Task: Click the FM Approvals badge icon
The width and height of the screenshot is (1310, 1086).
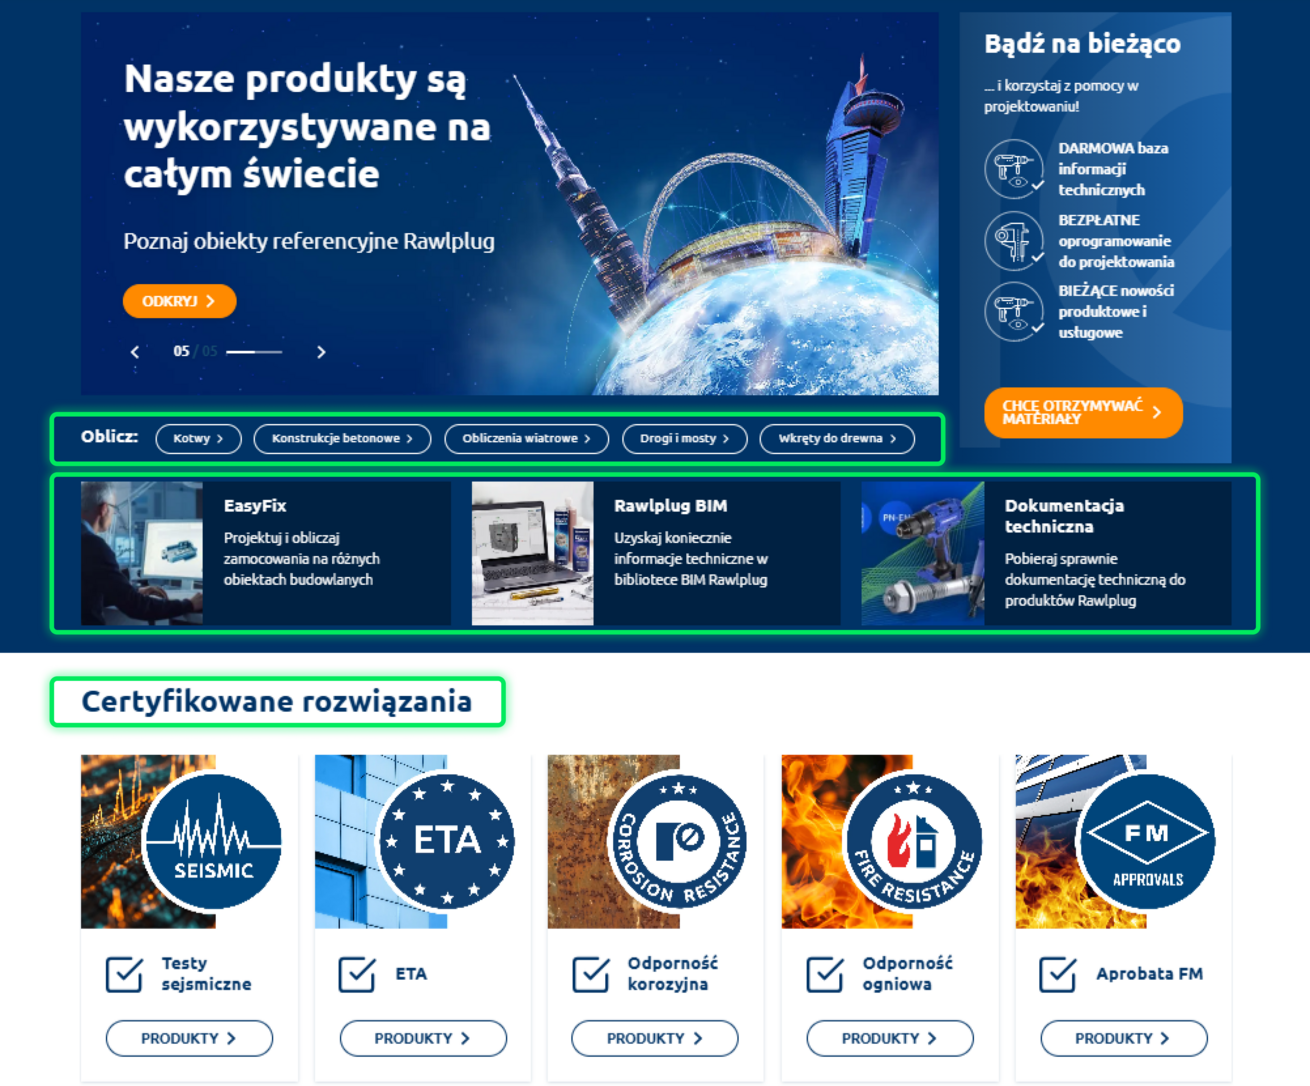Action: [1147, 841]
